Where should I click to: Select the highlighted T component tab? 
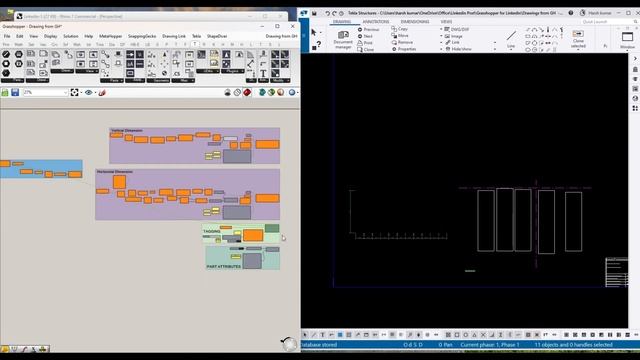pos(194,44)
